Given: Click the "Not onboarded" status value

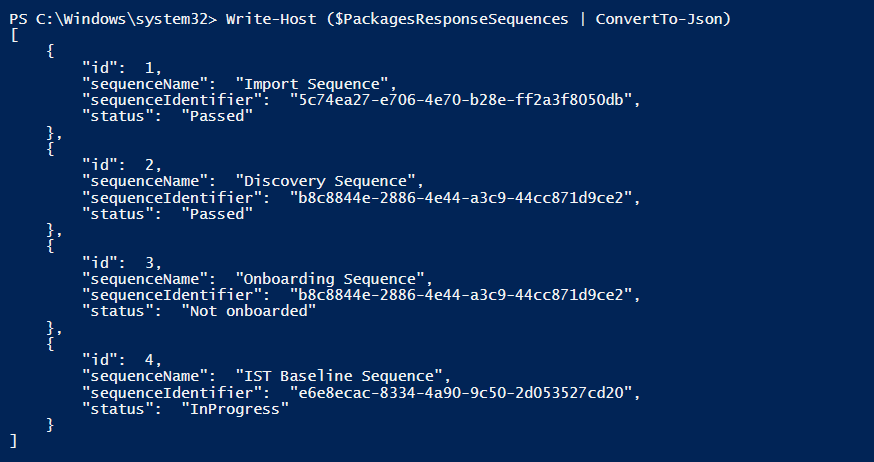Looking at the screenshot, I should (249, 311).
